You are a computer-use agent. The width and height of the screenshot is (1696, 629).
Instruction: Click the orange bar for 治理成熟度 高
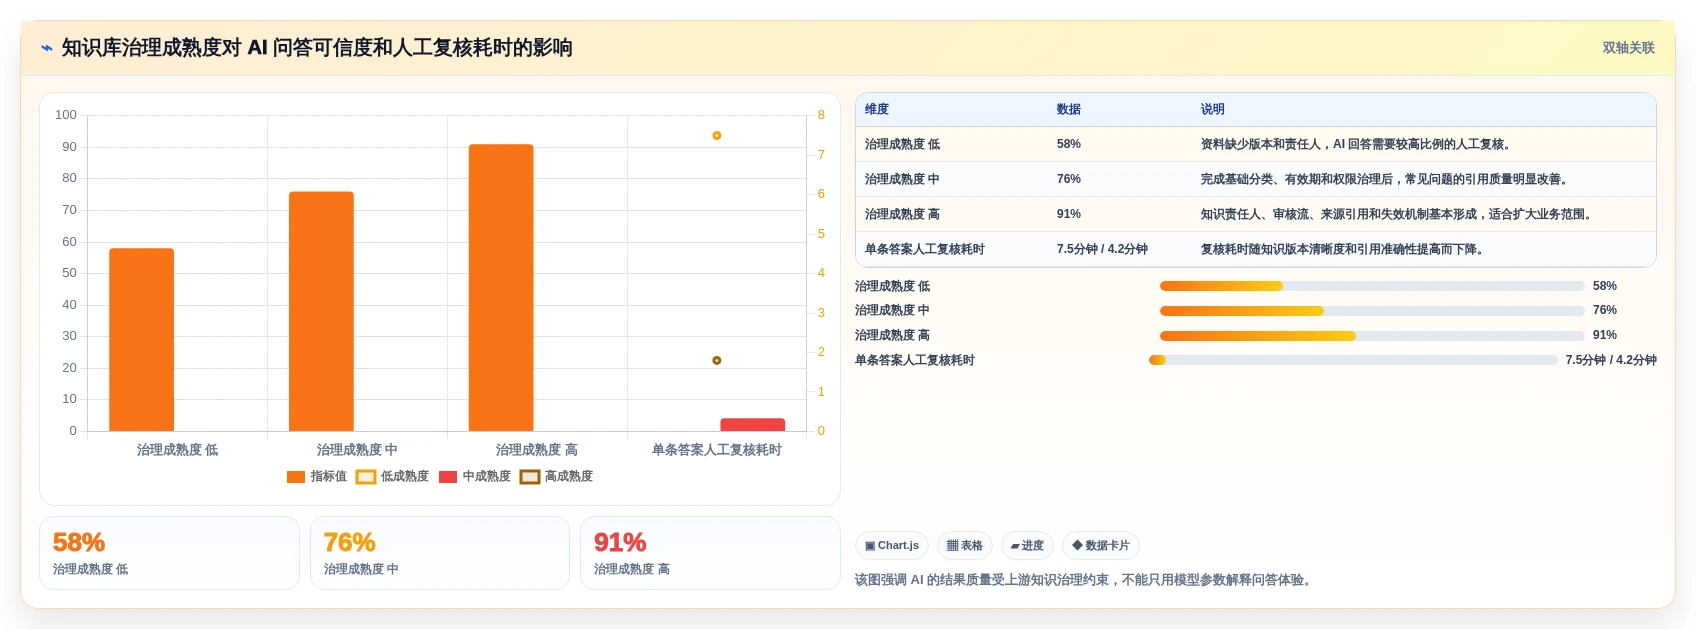point(501,288)
